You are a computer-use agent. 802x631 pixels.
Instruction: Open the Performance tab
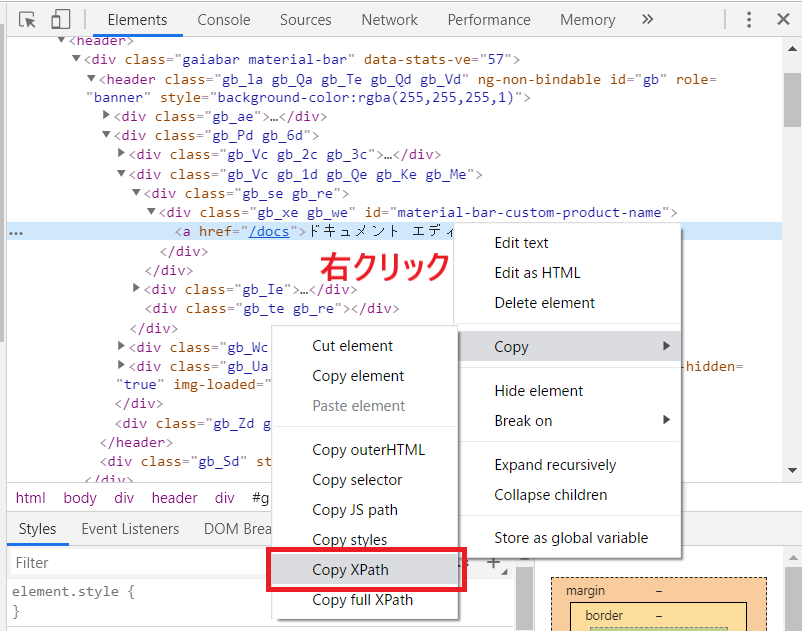pyautogui.click(x=489, y=20)
